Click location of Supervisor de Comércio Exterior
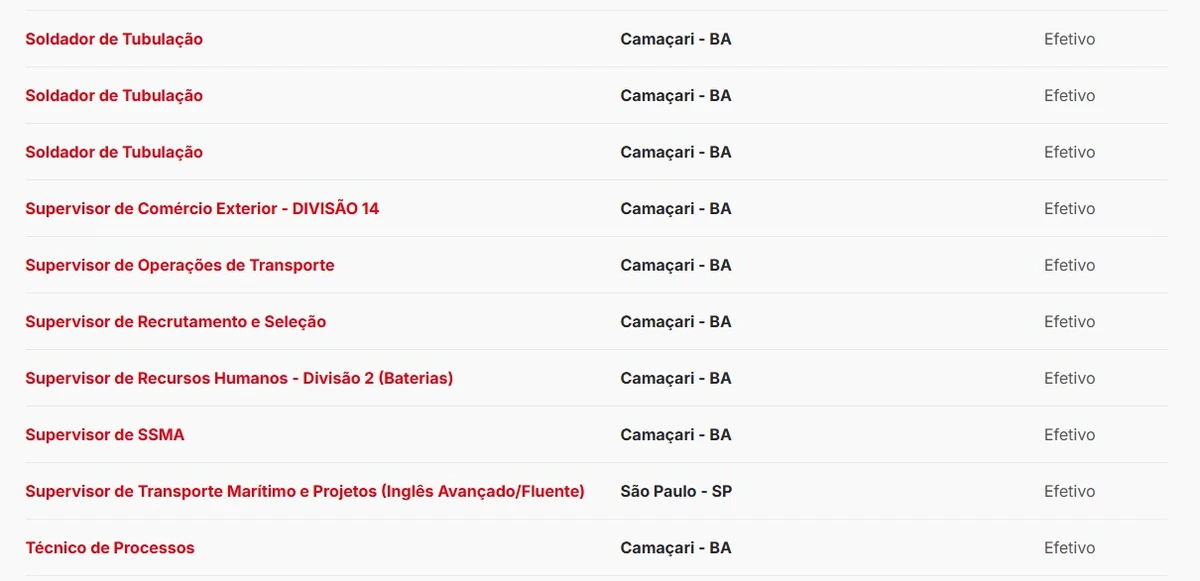Viewport: 1200px width, 581px height. [676, 209]
